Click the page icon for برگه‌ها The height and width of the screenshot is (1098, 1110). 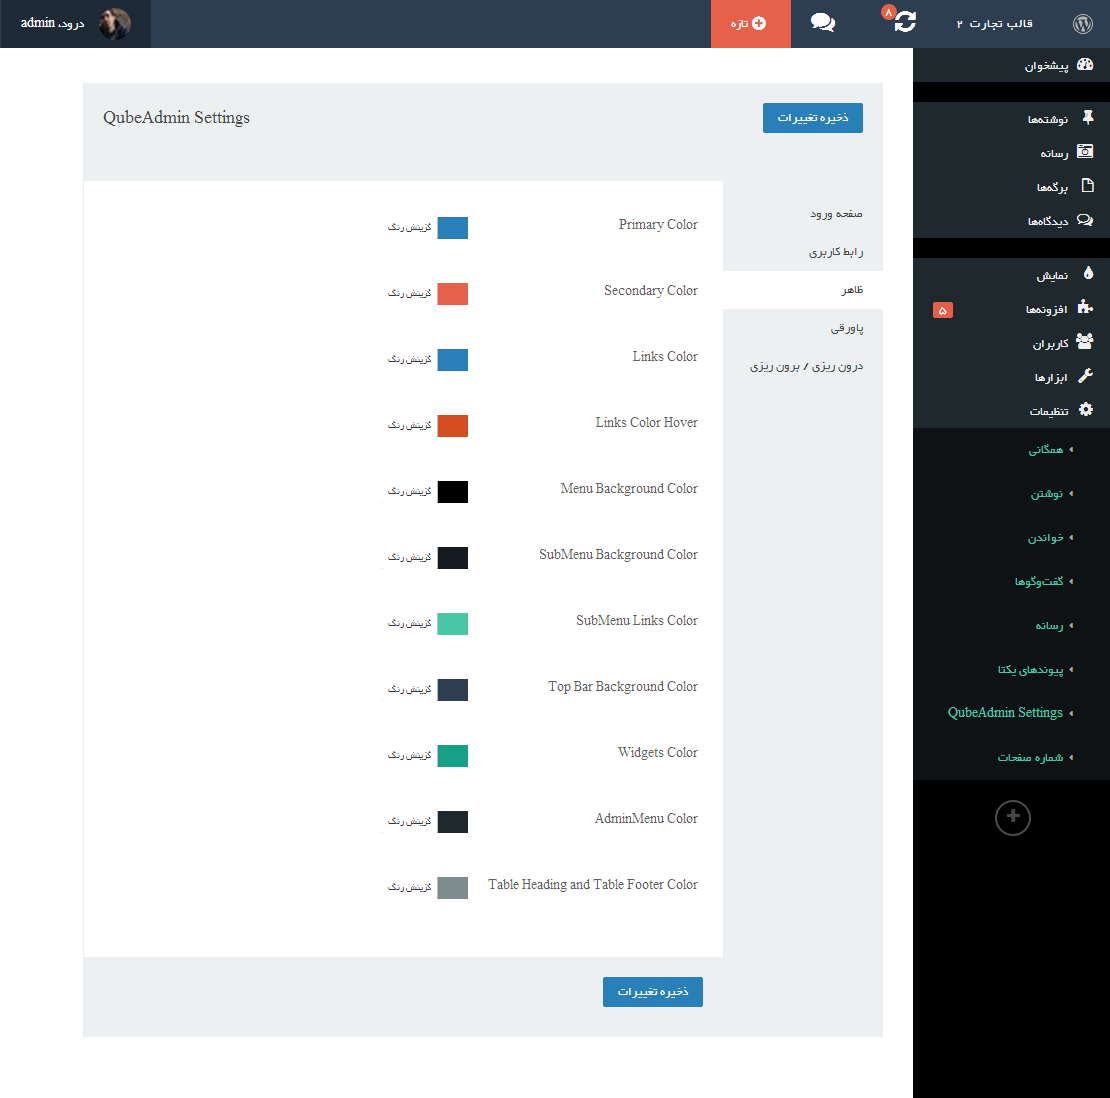pyautogui.click(x=1088, y=185)
